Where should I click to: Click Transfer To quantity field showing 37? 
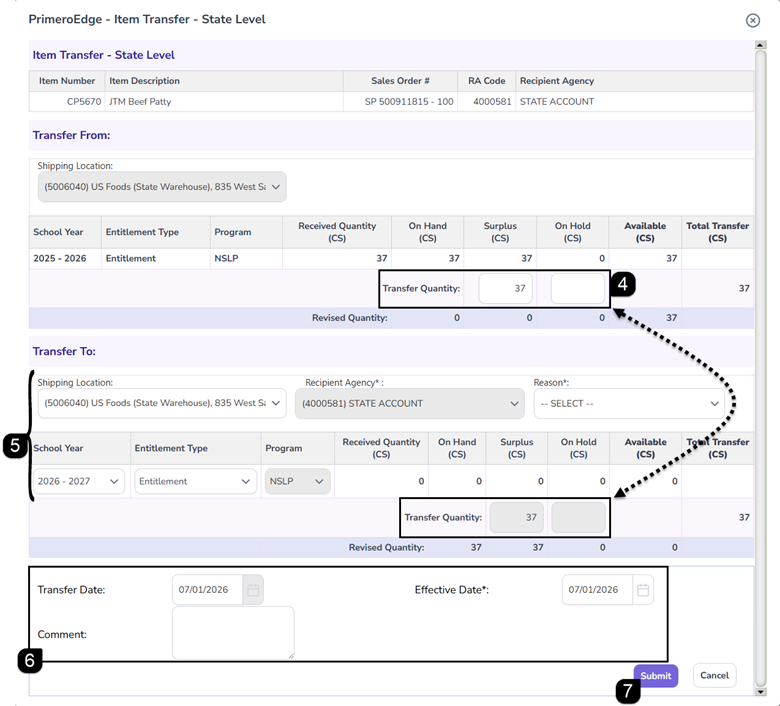[516, 517]
